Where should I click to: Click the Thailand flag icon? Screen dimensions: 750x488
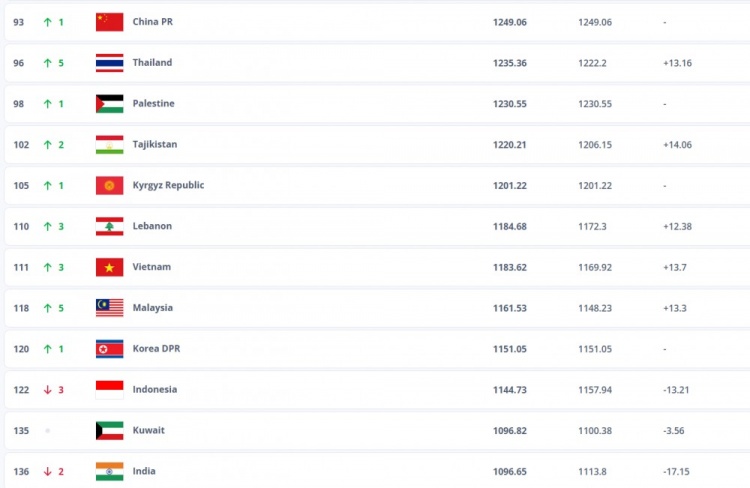tap(109, 62)
